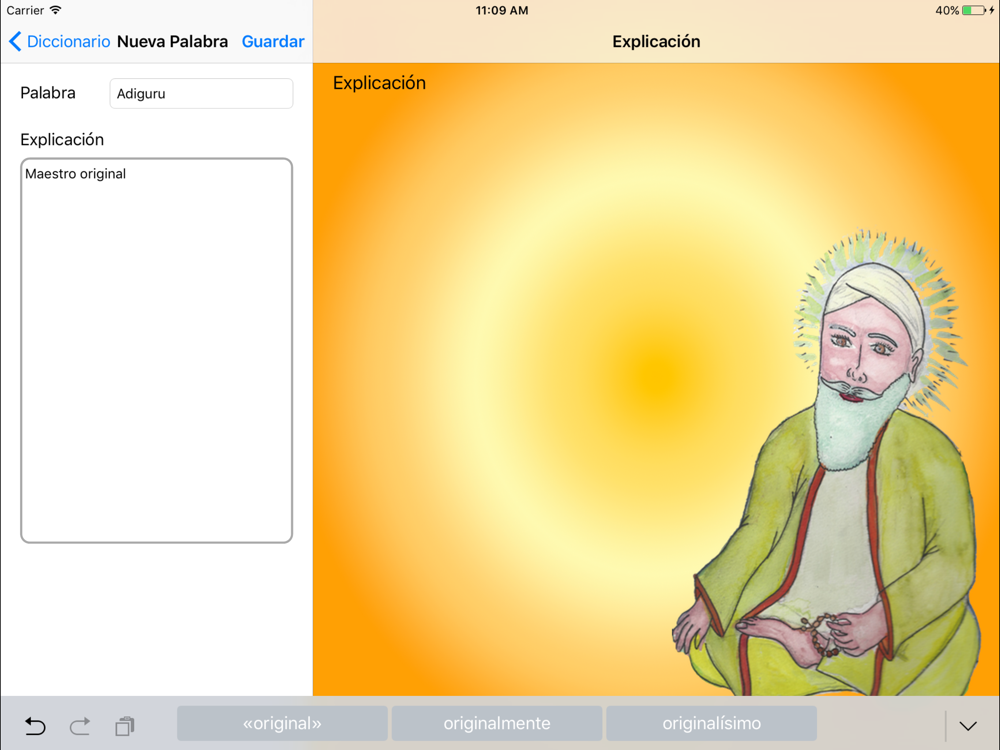The height and width of the screenshot is (750, 1000).
Task: Tap the Explicación heading in orange panel
Action: coord(379,83)
